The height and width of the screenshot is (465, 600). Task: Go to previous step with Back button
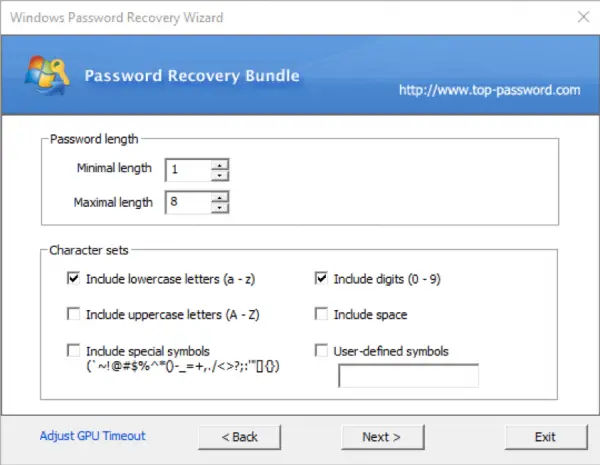[x=240, y=437]
